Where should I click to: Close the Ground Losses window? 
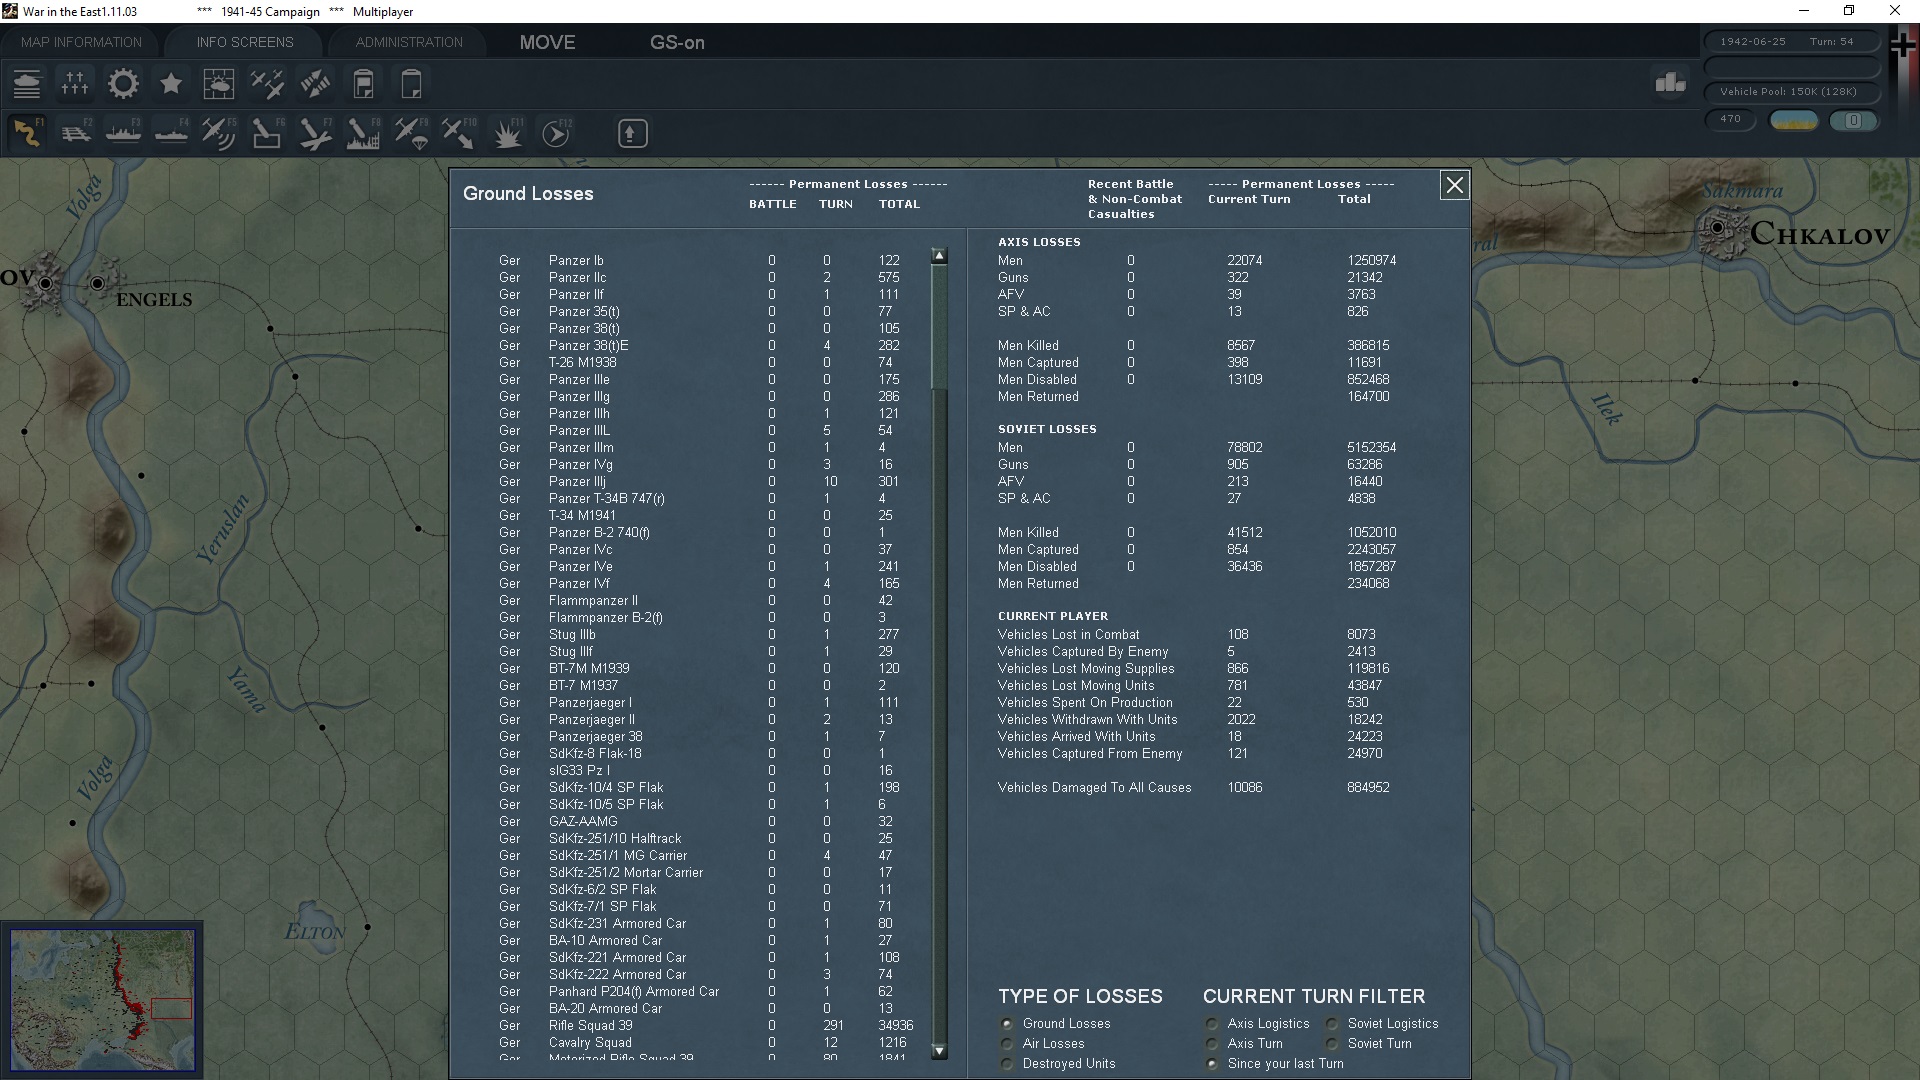pyautogui.click(x=1454, y=185)
